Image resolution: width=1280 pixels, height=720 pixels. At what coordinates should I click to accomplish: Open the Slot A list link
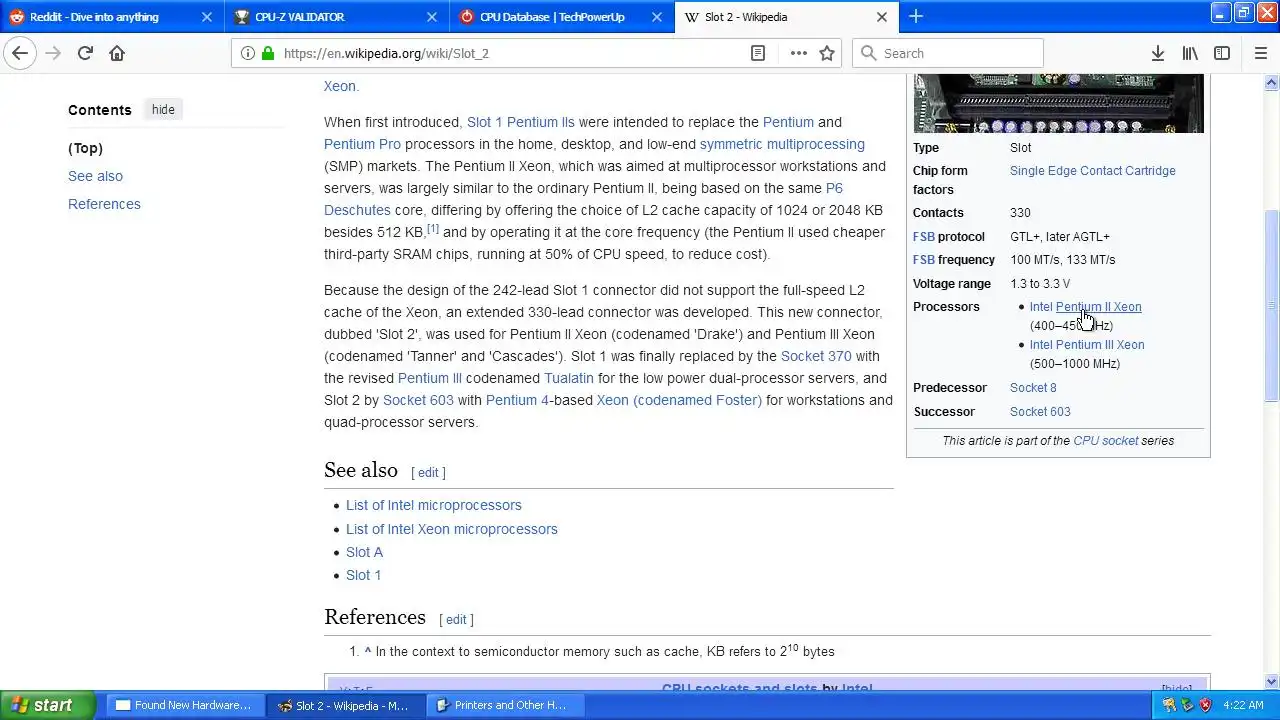coord(364,552)
